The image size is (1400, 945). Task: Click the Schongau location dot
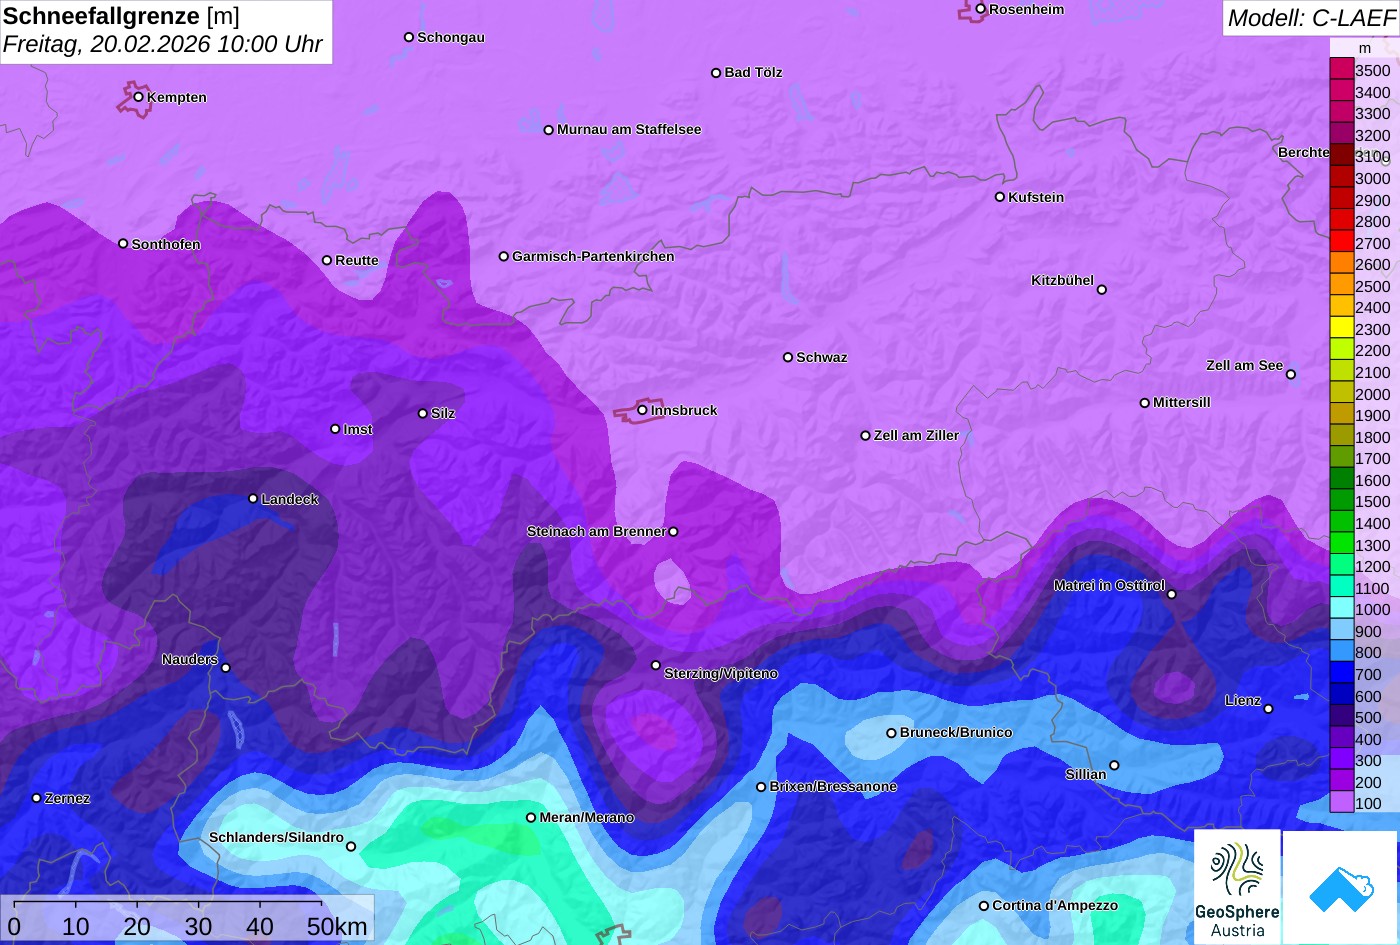pyautogui.click(x=409, y=37)
